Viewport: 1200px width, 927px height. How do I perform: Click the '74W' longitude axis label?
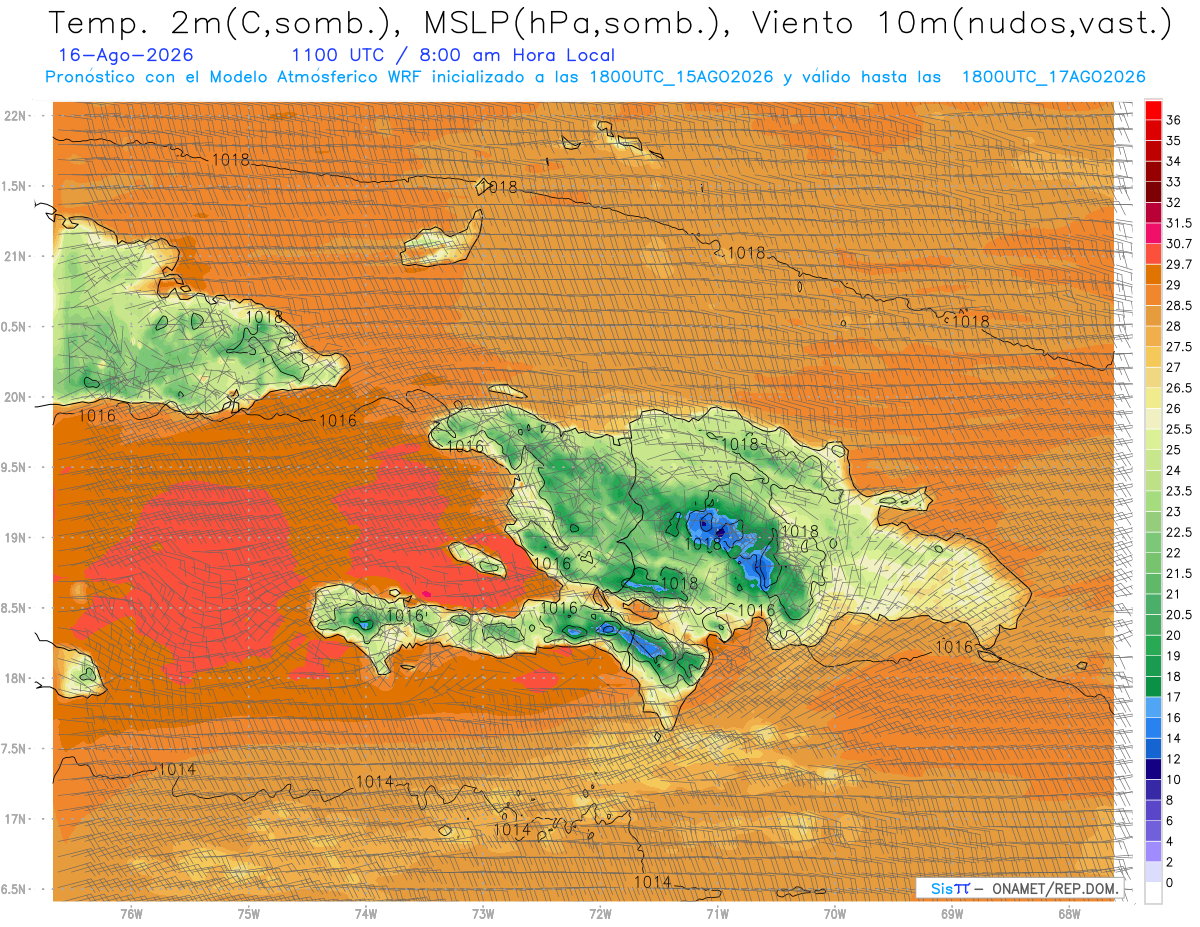point(366,913)
